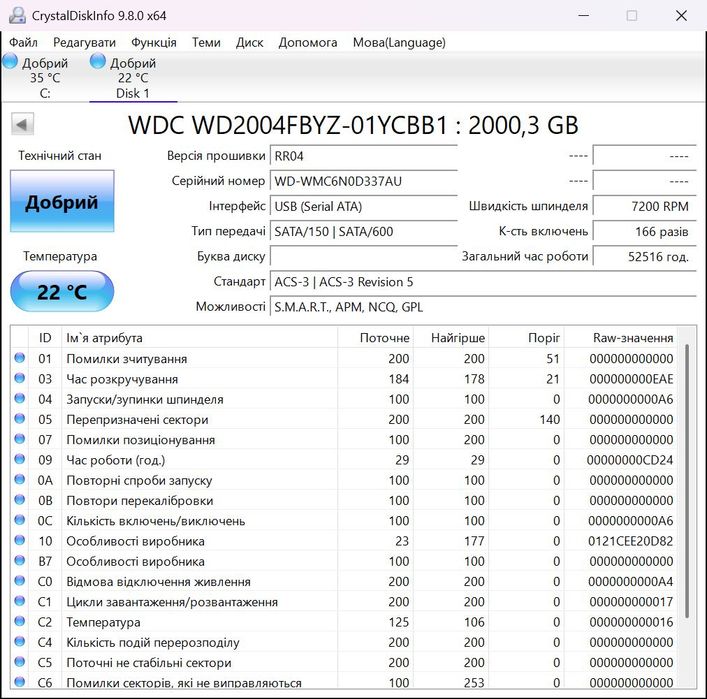Open the Допомога menu
The width and height of the screenshot is (707, 699).
click(x=308, y=42)
